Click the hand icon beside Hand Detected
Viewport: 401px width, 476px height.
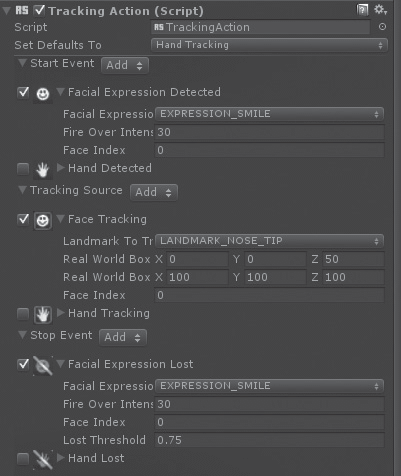(x=43, y=170)
